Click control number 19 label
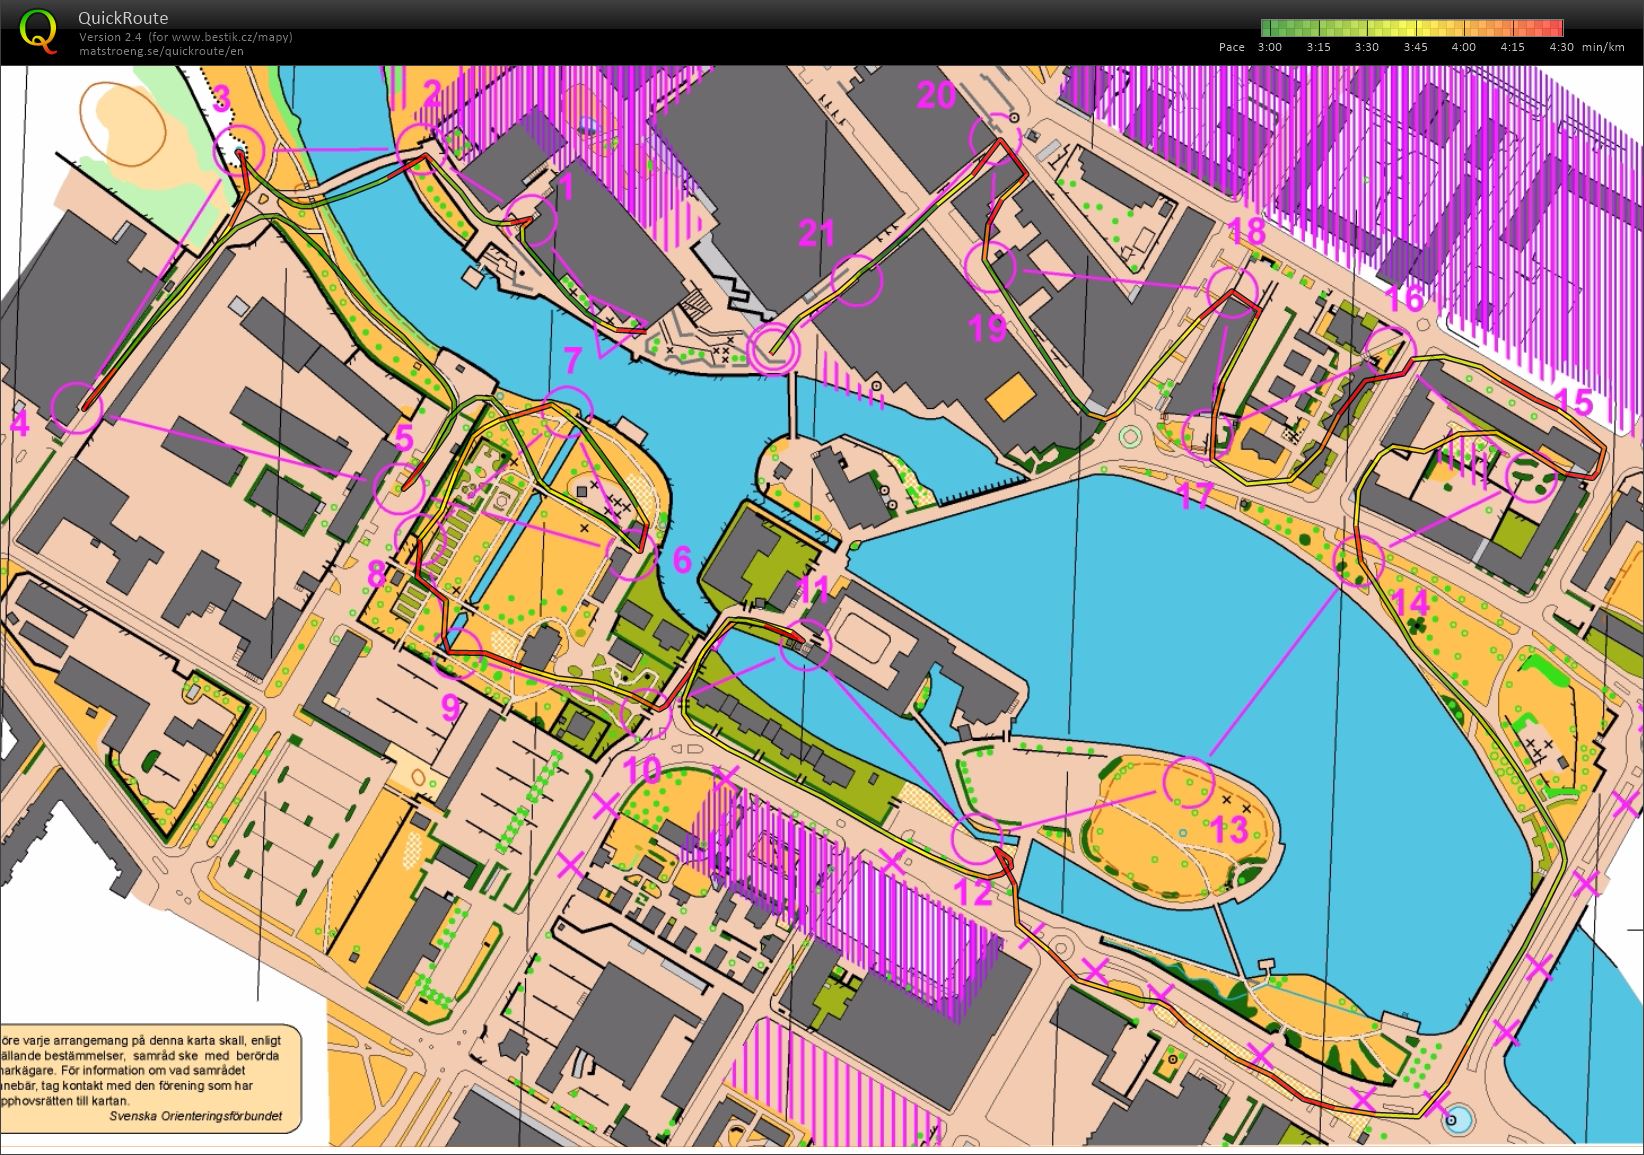Image resolution: width=1644 pixels, height=1155 pixels. pos(987,328)
